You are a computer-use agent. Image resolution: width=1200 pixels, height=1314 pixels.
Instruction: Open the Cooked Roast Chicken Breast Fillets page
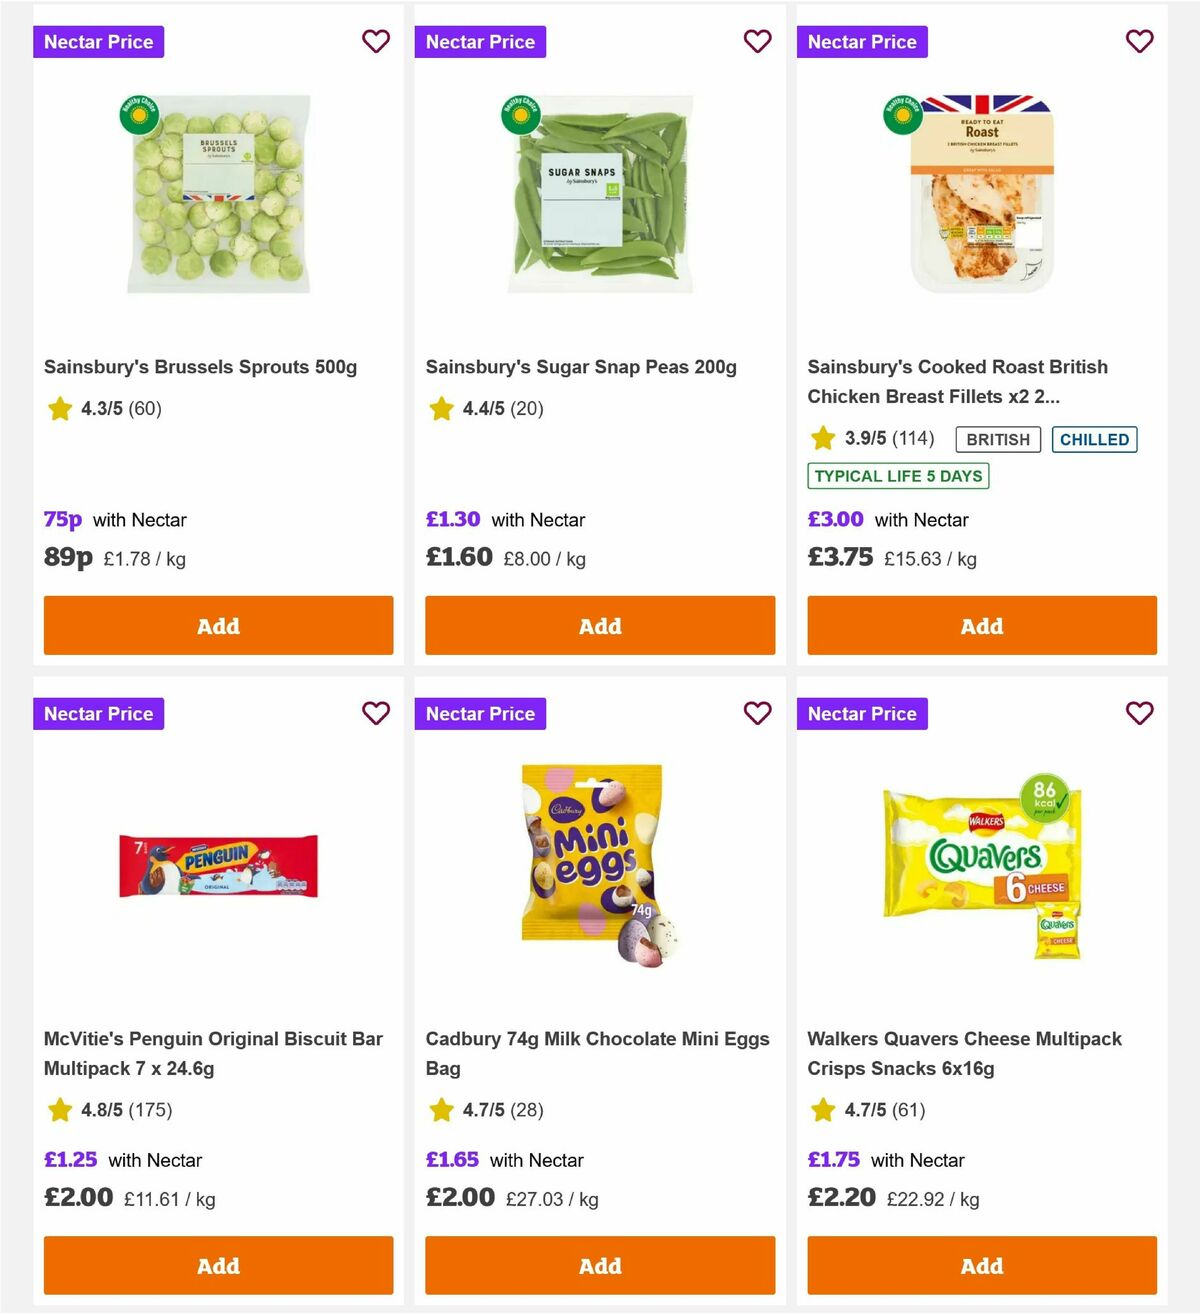[x=957, y=381]
